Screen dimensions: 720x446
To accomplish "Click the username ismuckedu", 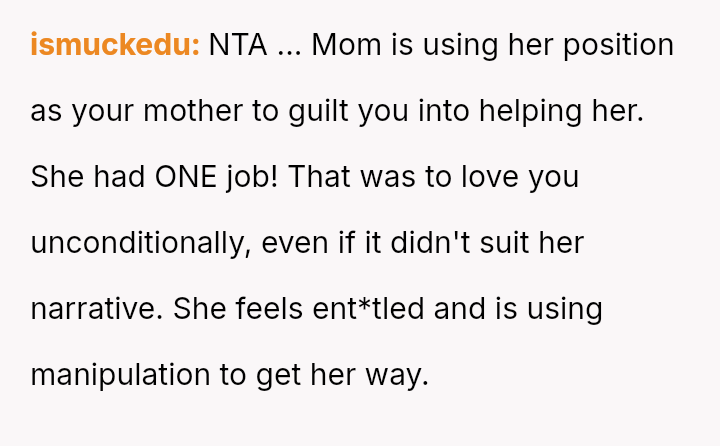I will click(x=115, y=45).
